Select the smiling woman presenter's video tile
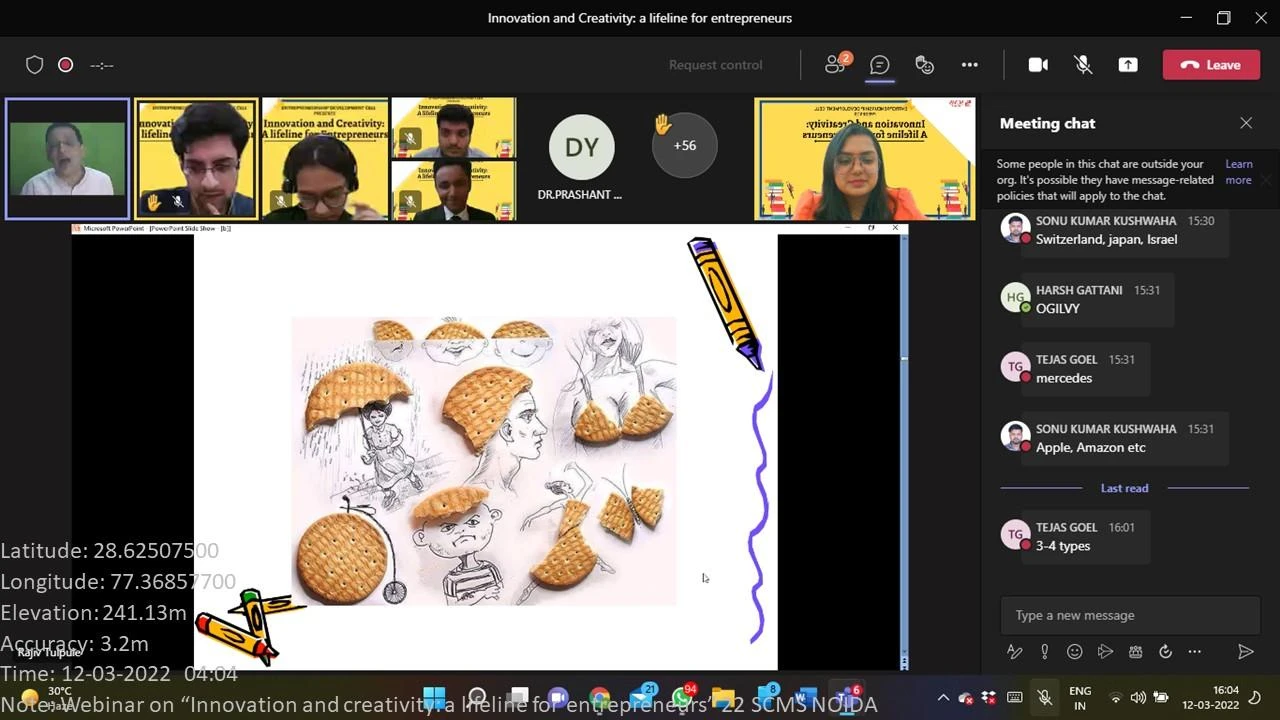This screenshot has width=1280, height=720. (x=864, y=158)
